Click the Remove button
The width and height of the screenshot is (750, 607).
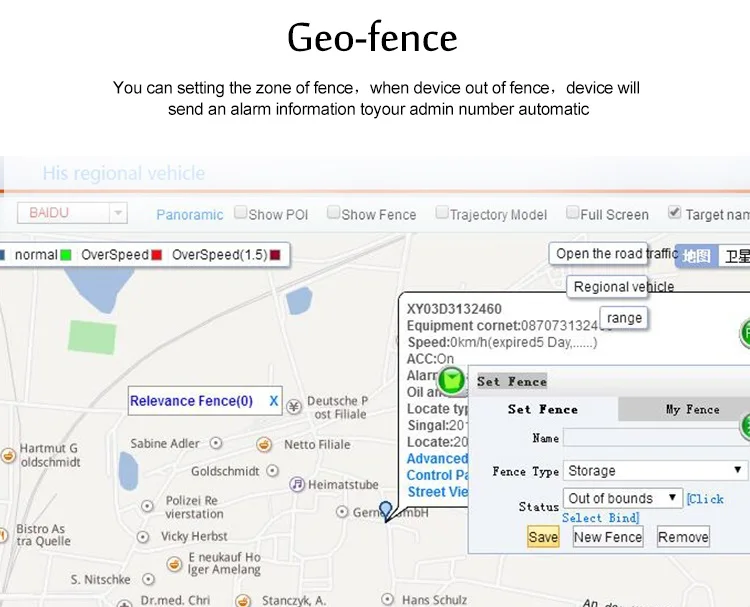683,537
